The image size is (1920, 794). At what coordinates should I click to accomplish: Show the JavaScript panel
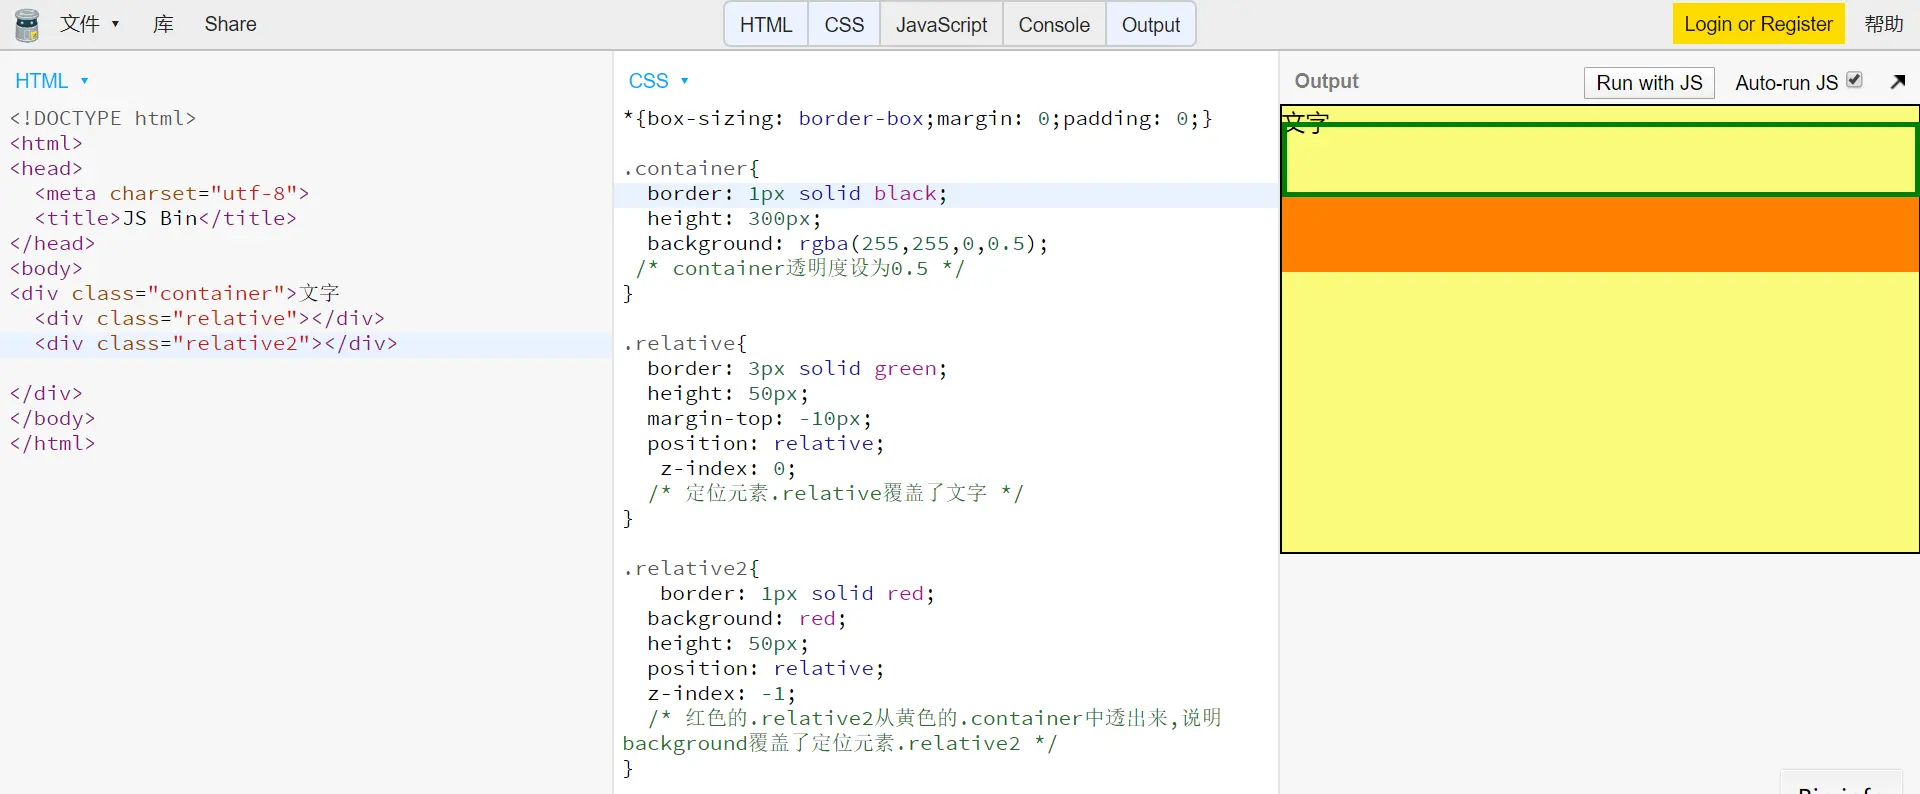[x=941, y=25]
